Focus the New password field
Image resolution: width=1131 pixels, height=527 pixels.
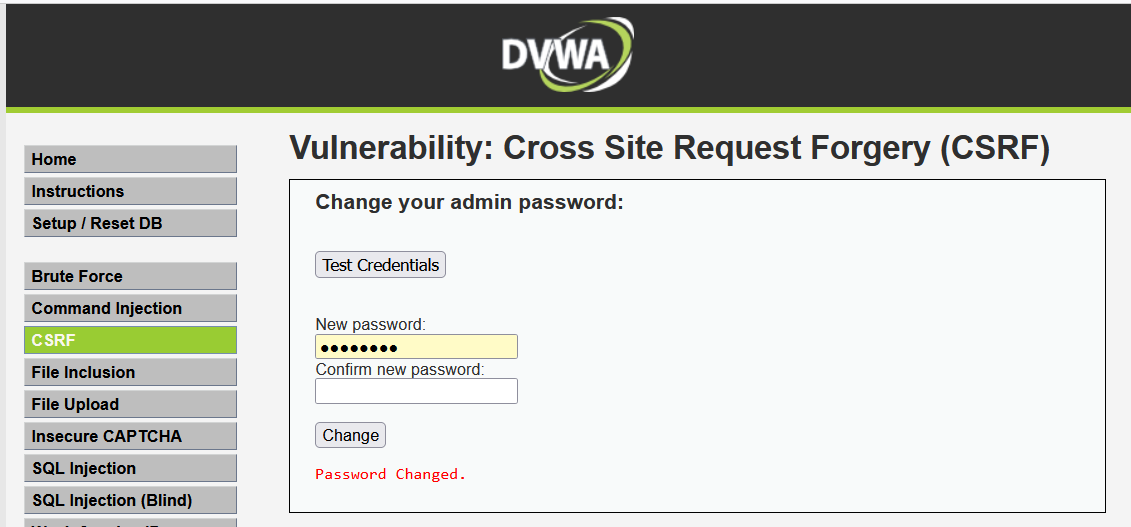(x=416, y=347)
